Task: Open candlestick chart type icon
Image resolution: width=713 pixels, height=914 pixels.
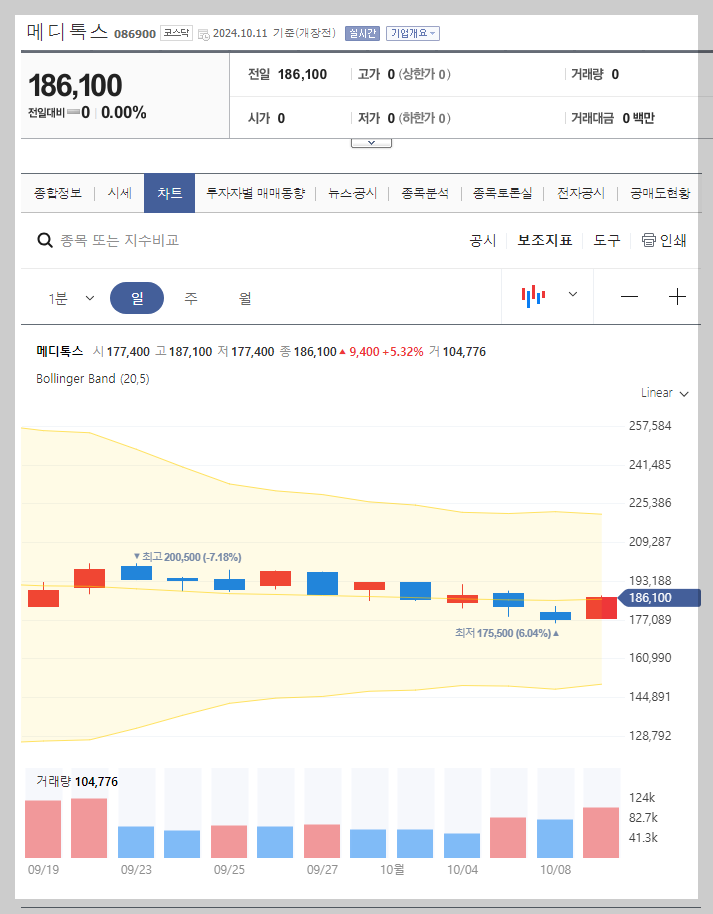Action: coord(533,296)
